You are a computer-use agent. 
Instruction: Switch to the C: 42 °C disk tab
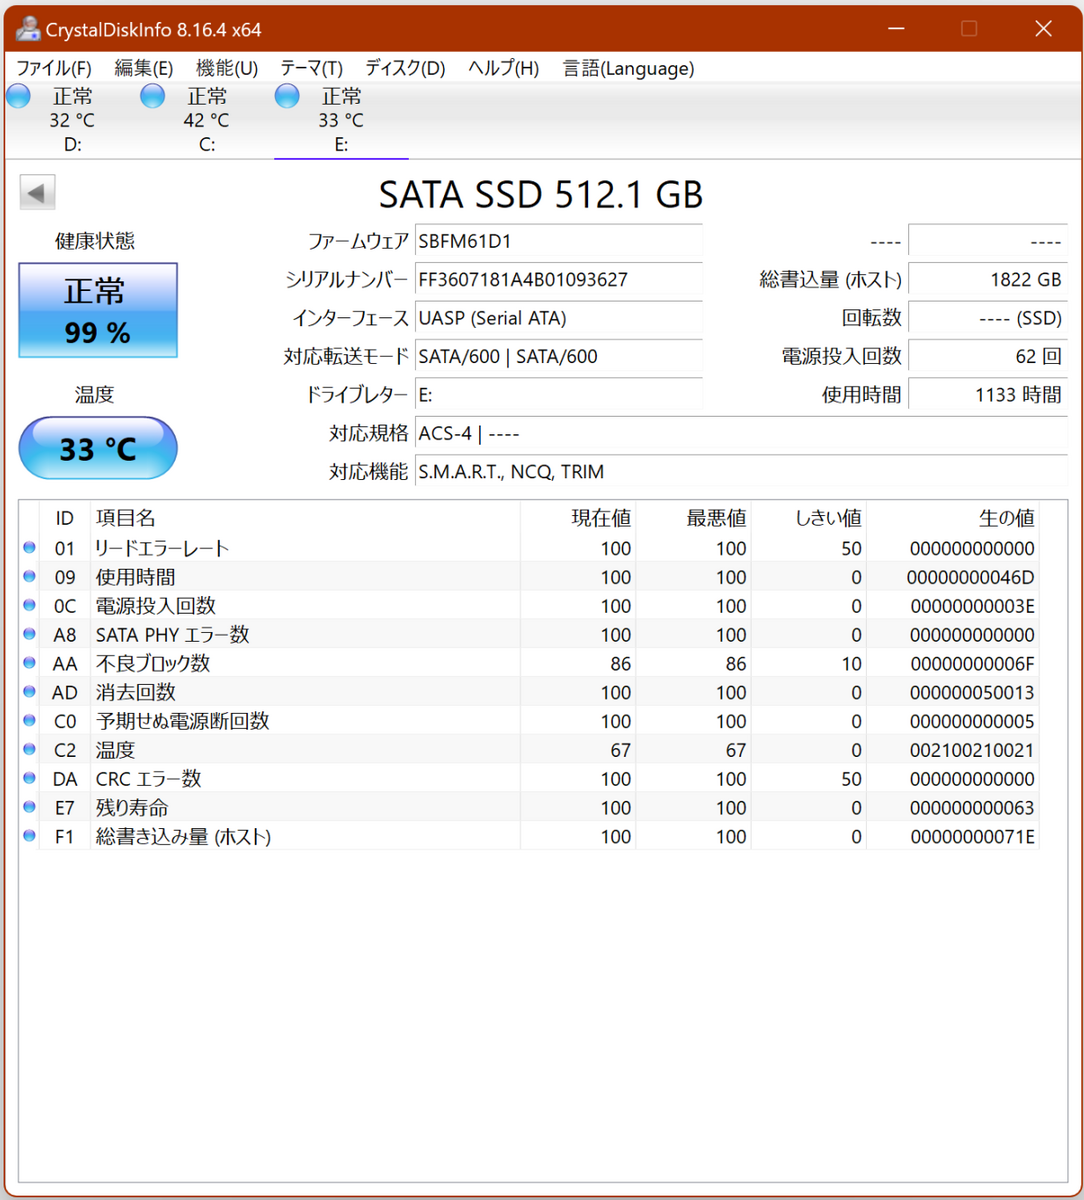pos(207,120)
